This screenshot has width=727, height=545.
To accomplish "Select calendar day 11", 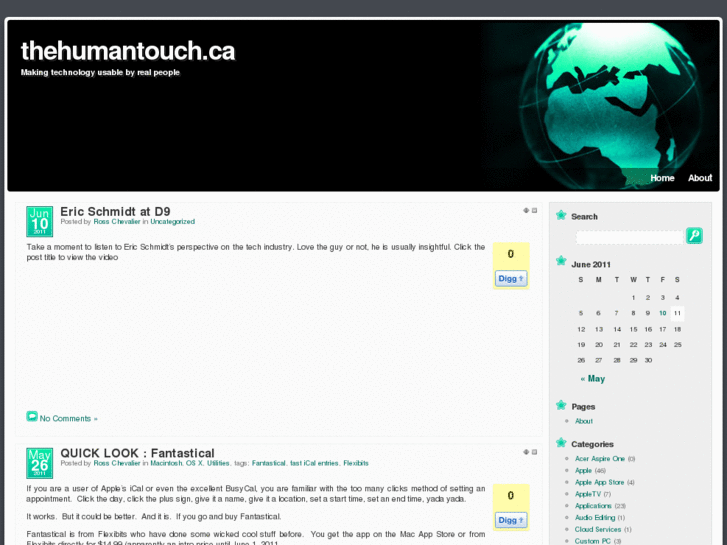I will 677,314.
